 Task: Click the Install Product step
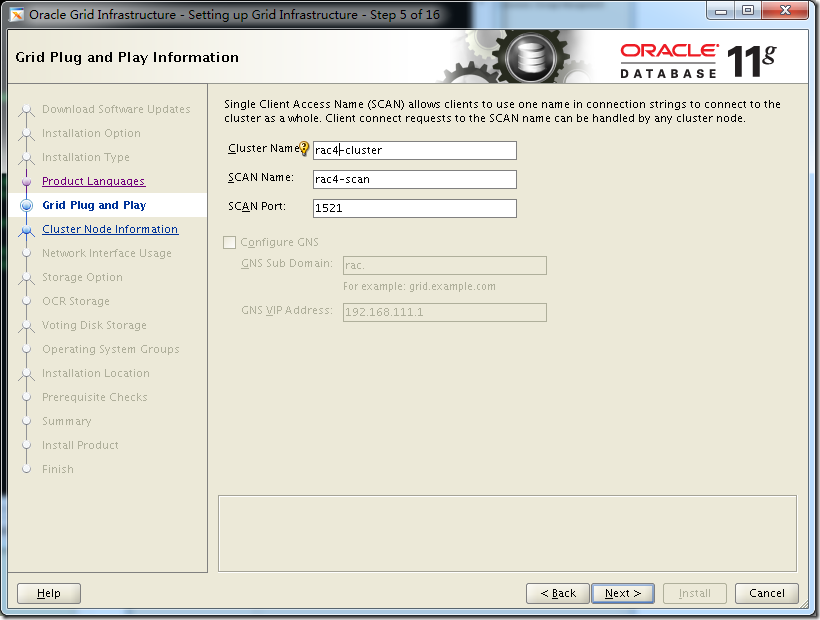coord(81,445)
